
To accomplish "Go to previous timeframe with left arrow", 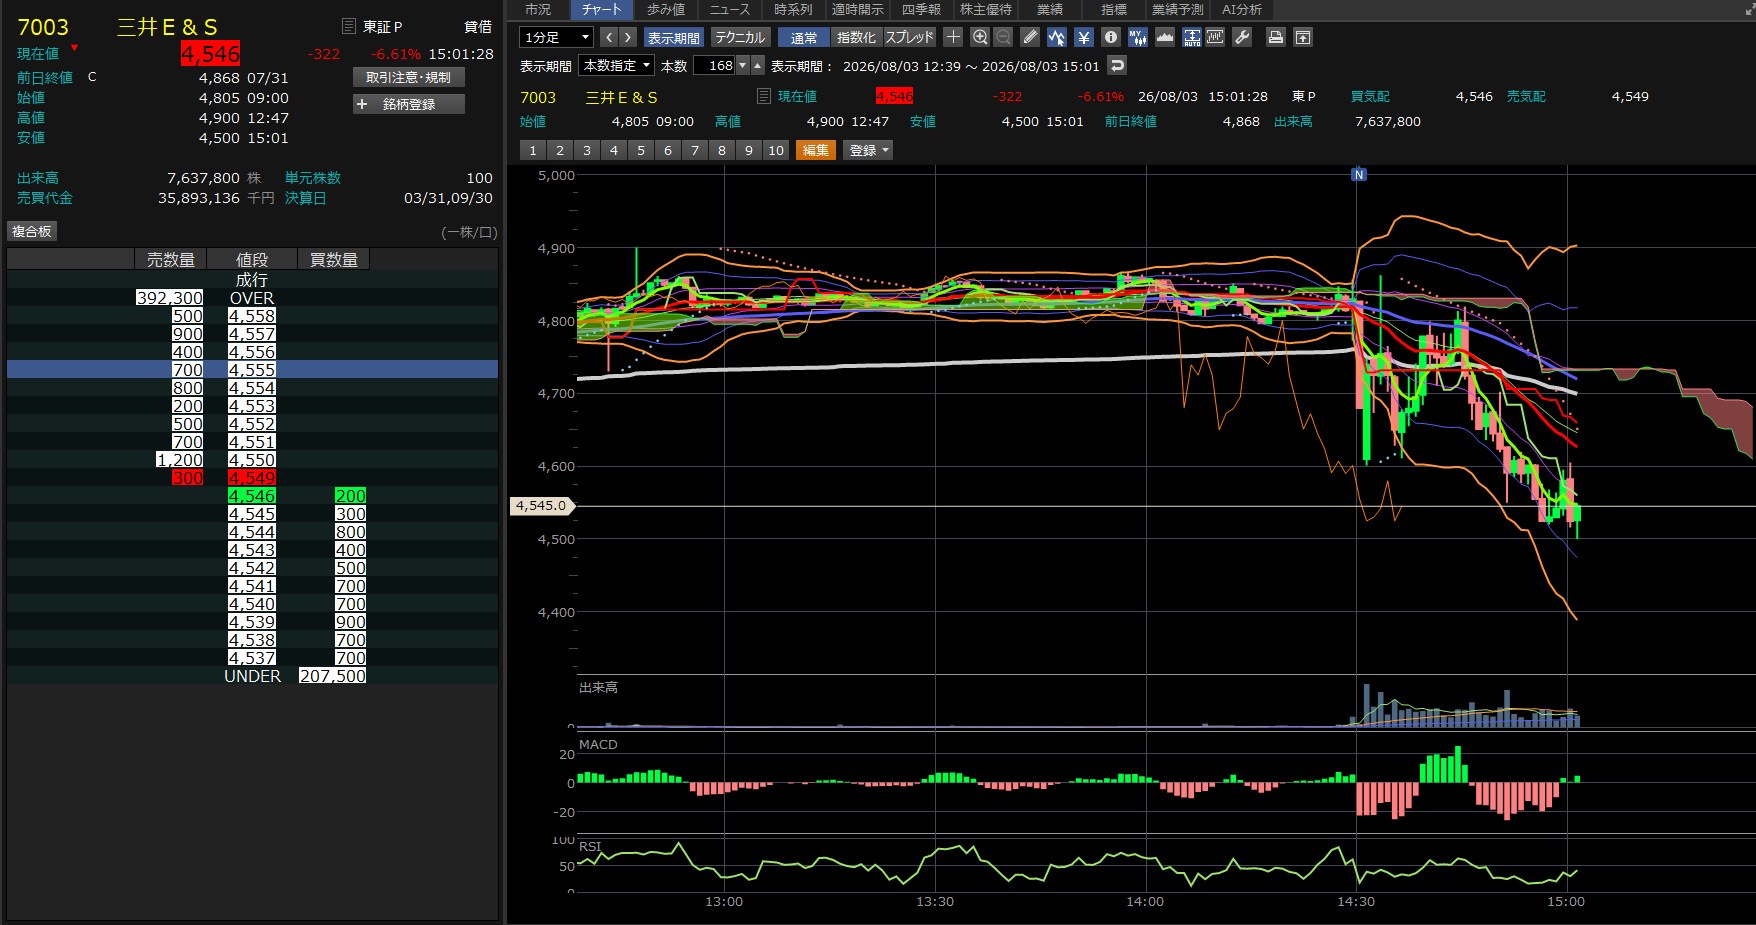I will tap(608, 37).
